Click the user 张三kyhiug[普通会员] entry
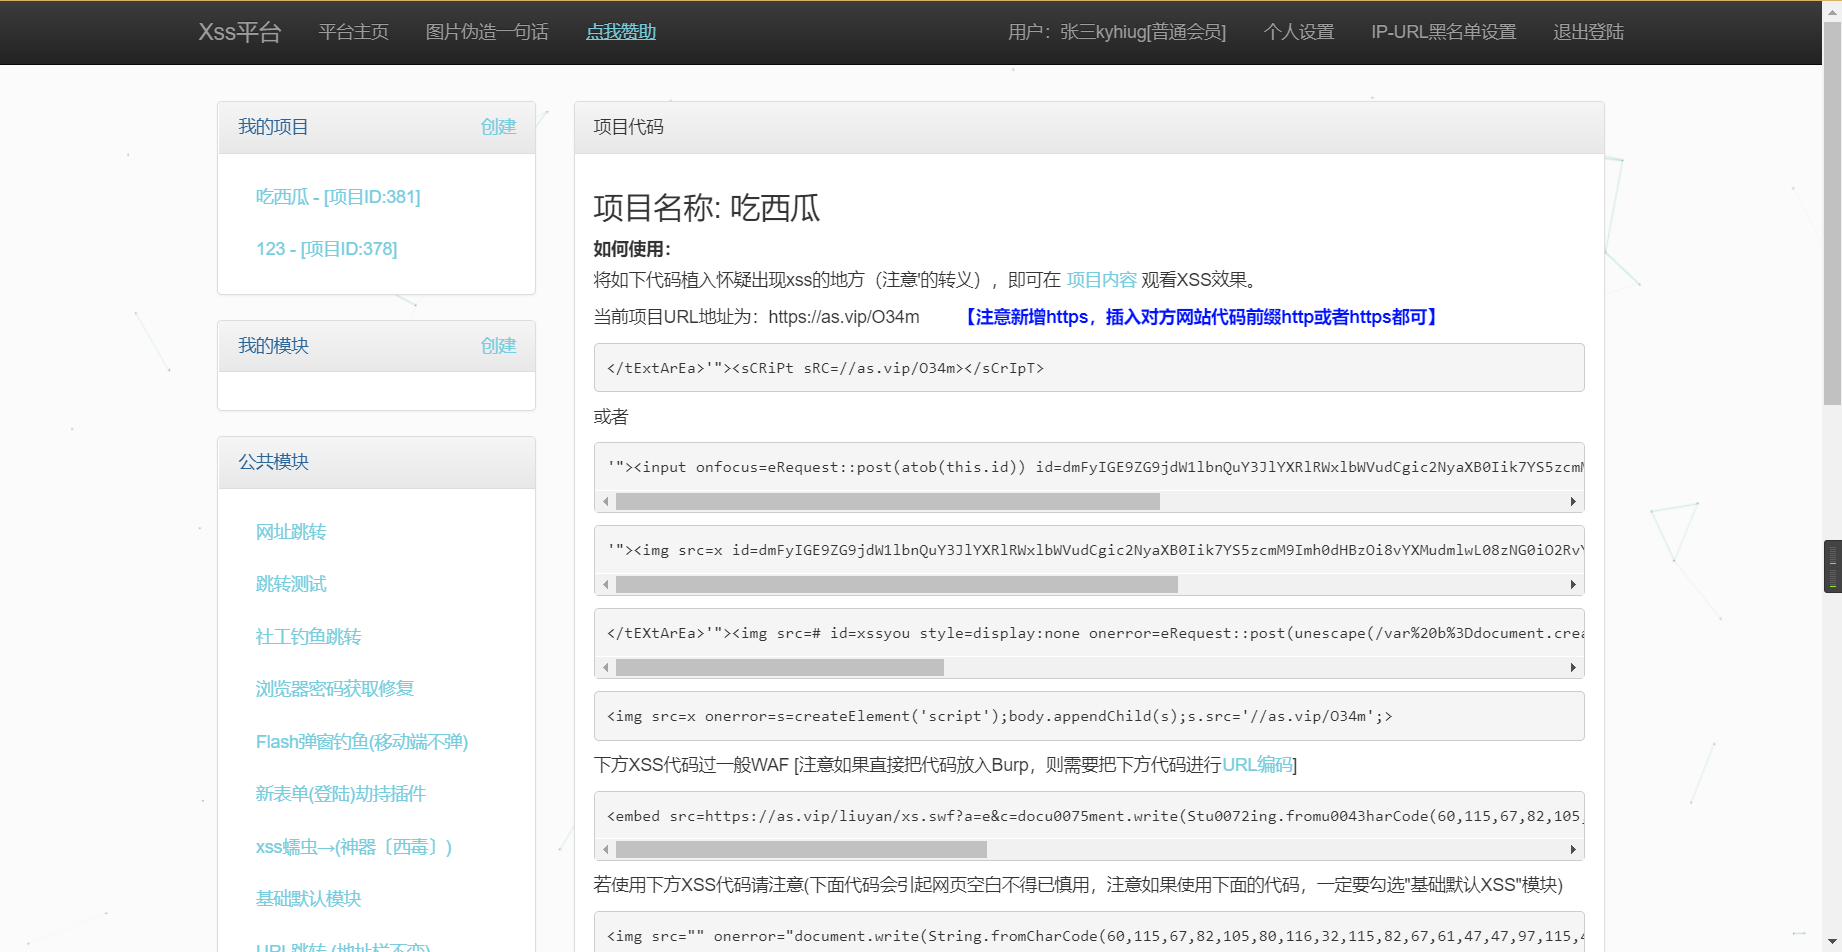Viewport: 1842px width, 952px height. pyautogui.click(x=1117, y=32)
